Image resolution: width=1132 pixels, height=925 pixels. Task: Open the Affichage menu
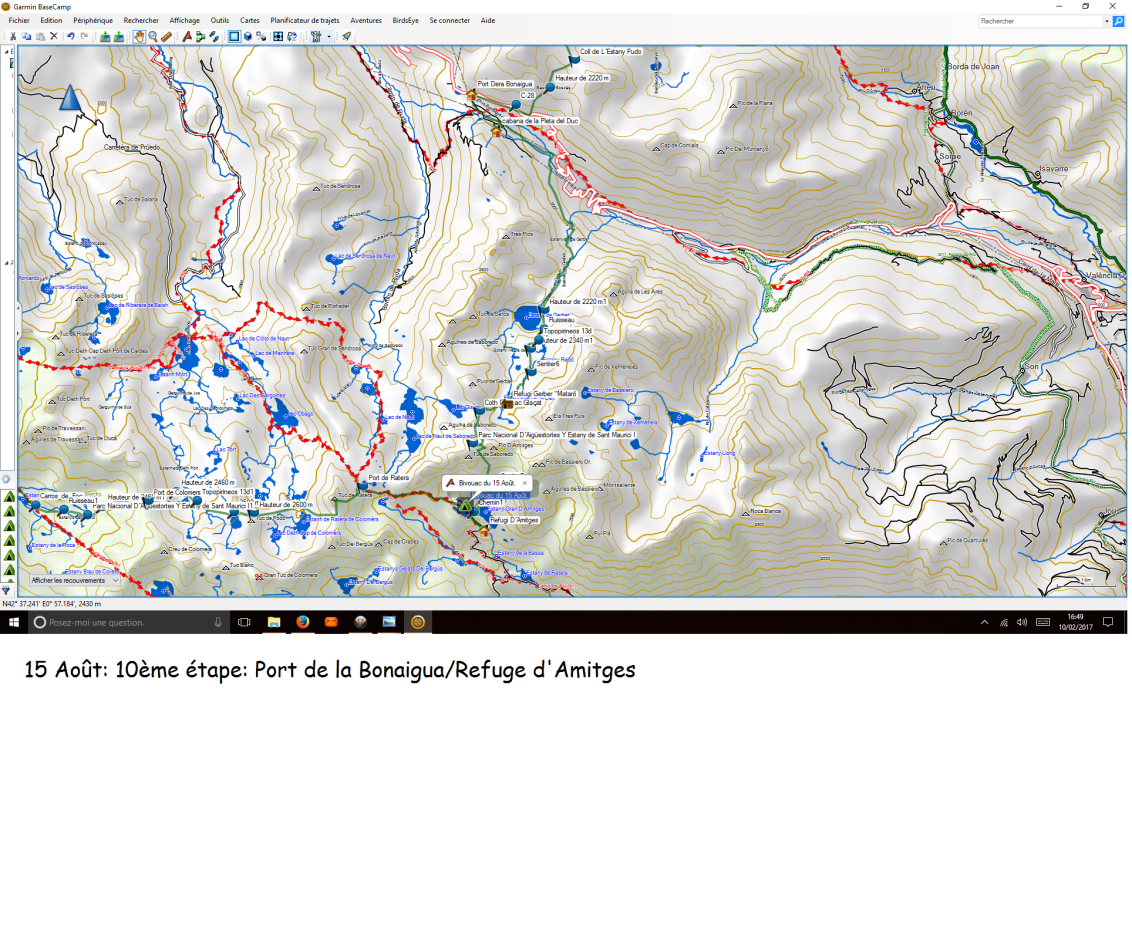(185, 20)
